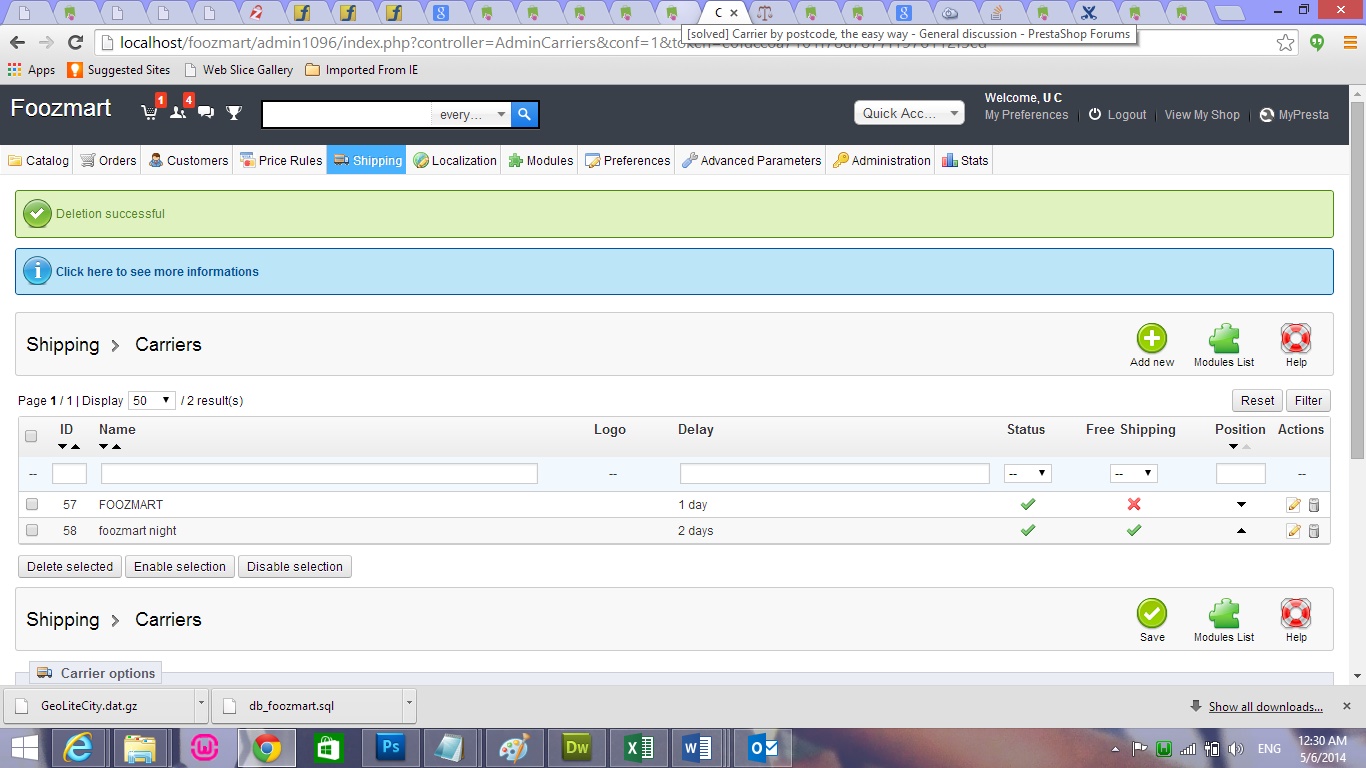The width and height of the screenshot is (1366, 768).
Task: Tick the select-all checkbox in table header
Action: coord(31,436)
